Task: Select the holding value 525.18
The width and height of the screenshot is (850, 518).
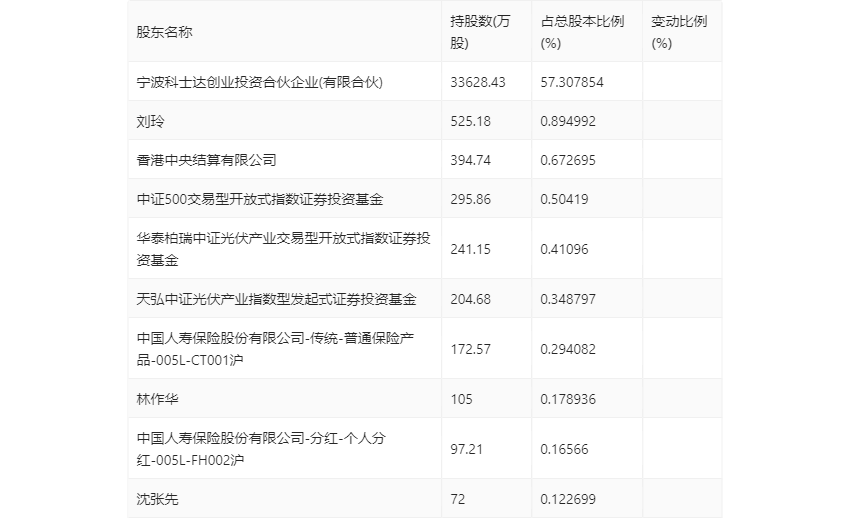Action: coord(471,121)
